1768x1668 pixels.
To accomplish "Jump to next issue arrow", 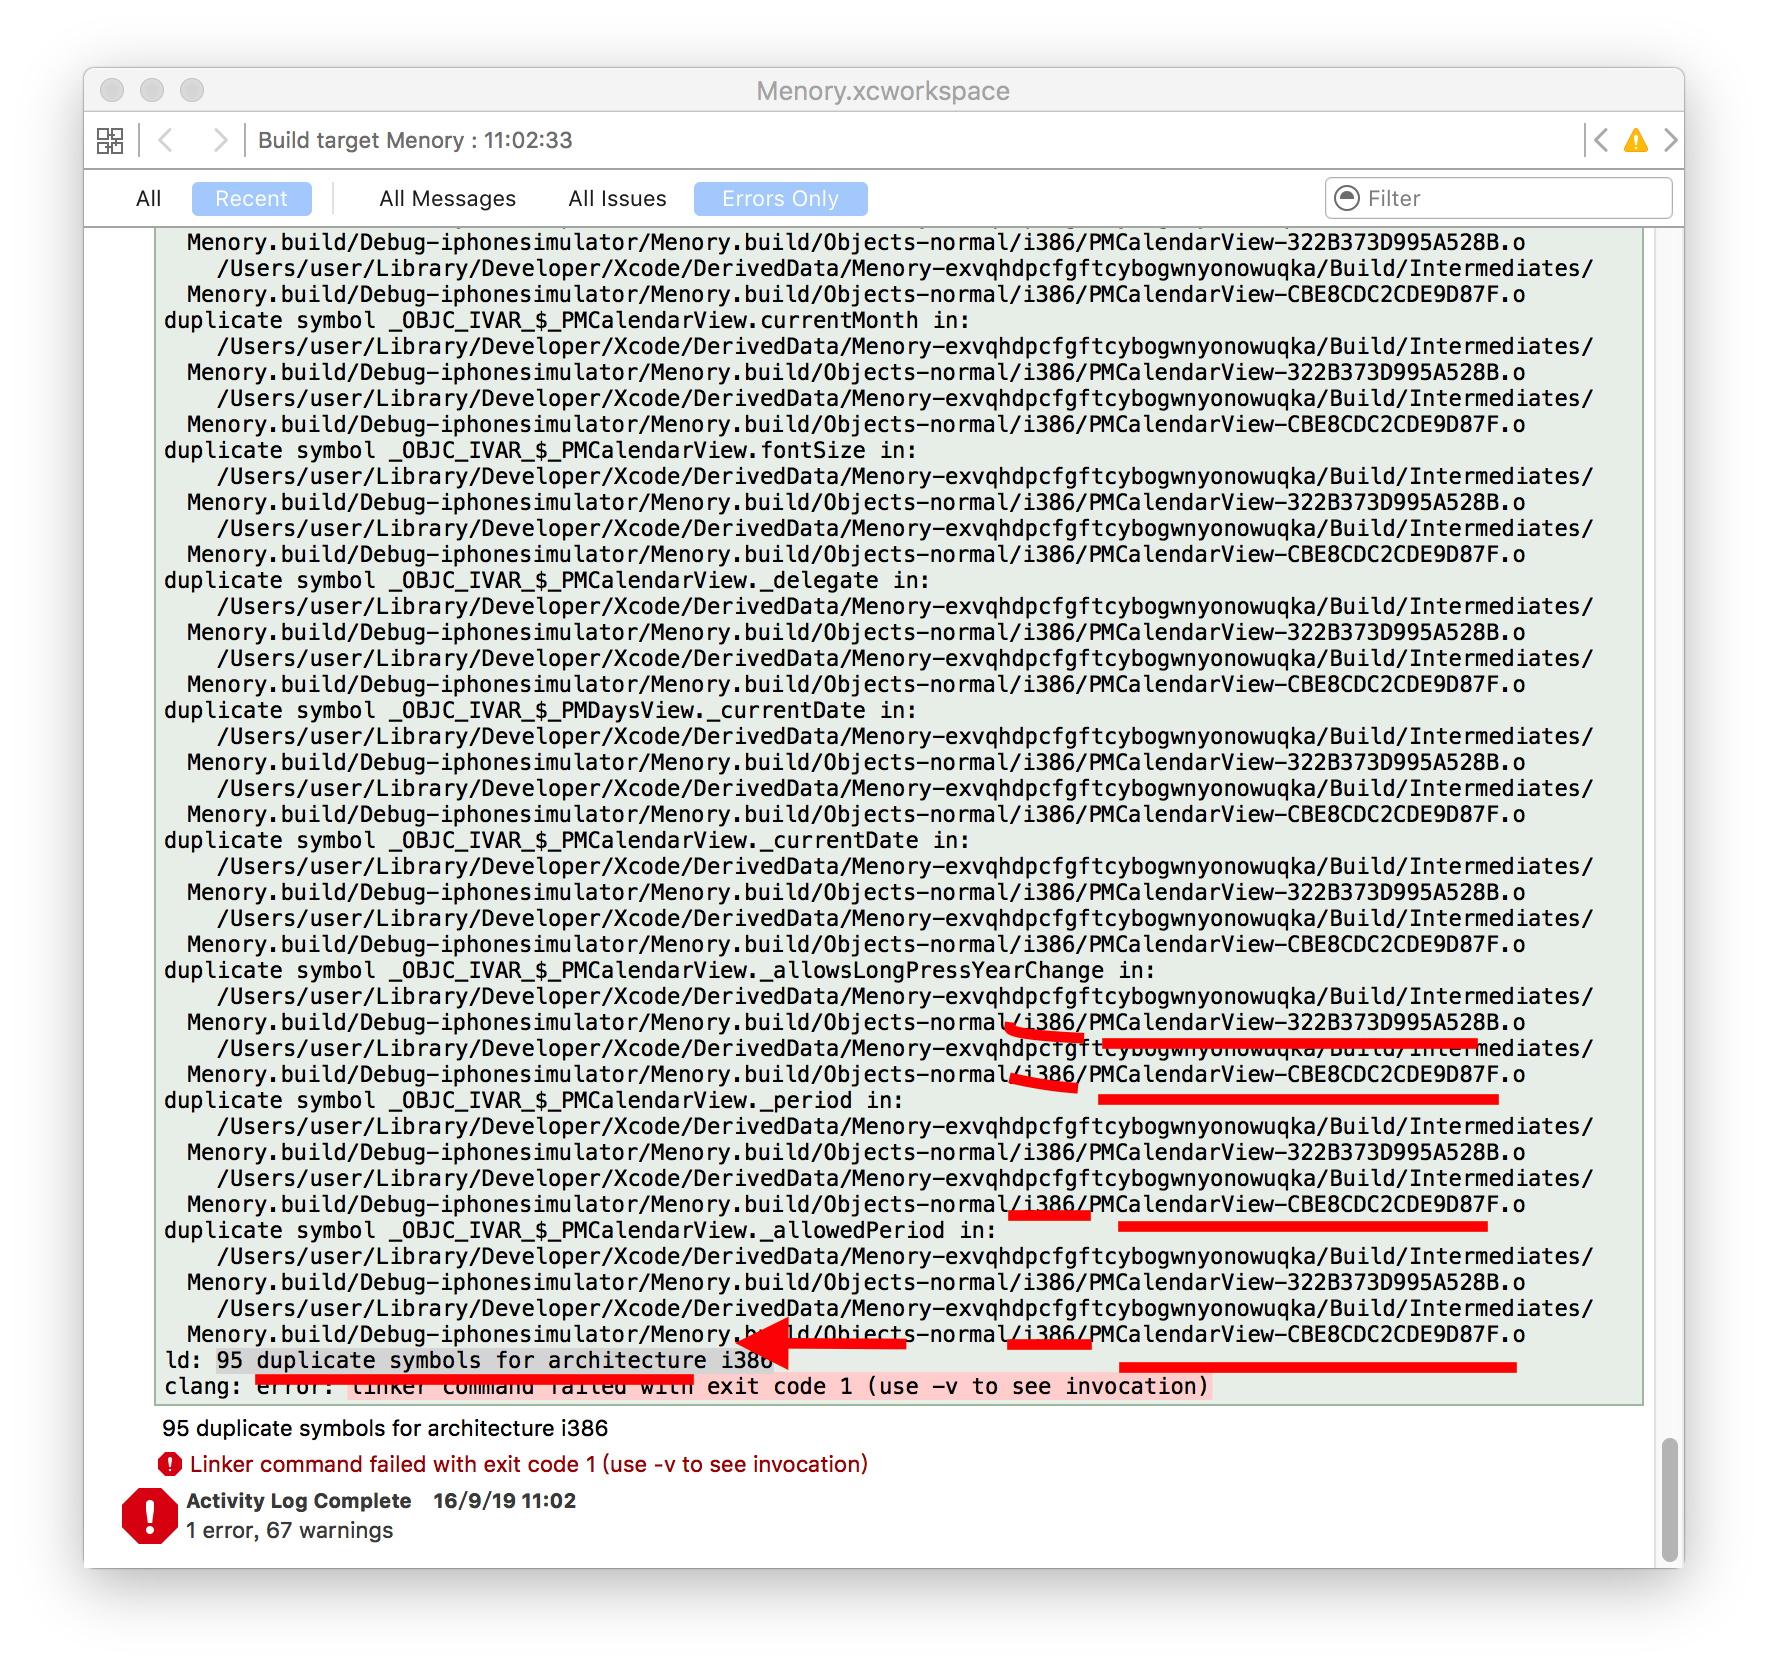I will pyautogui.click(x=1670, y=140).
